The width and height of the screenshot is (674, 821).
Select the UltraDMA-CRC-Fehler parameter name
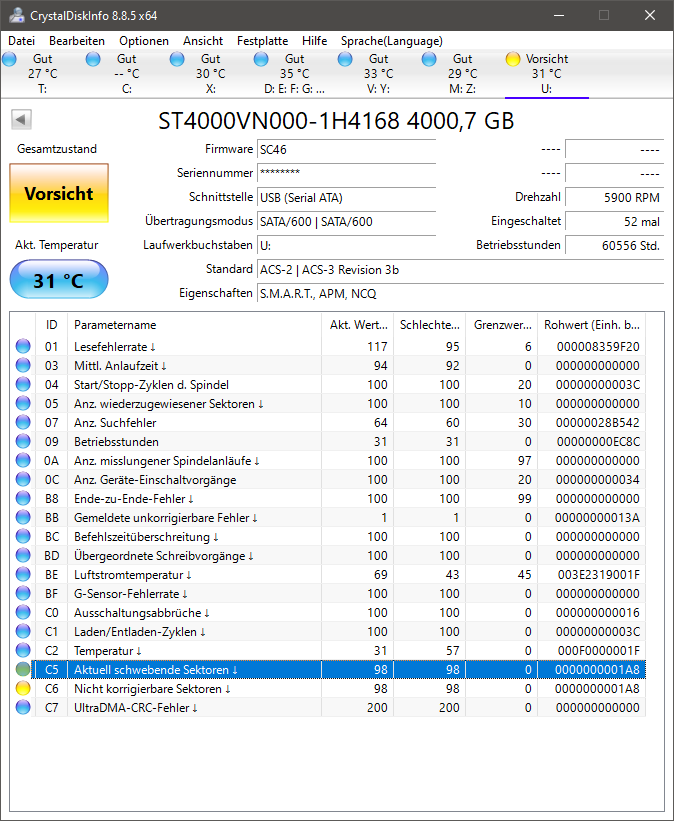136,708
